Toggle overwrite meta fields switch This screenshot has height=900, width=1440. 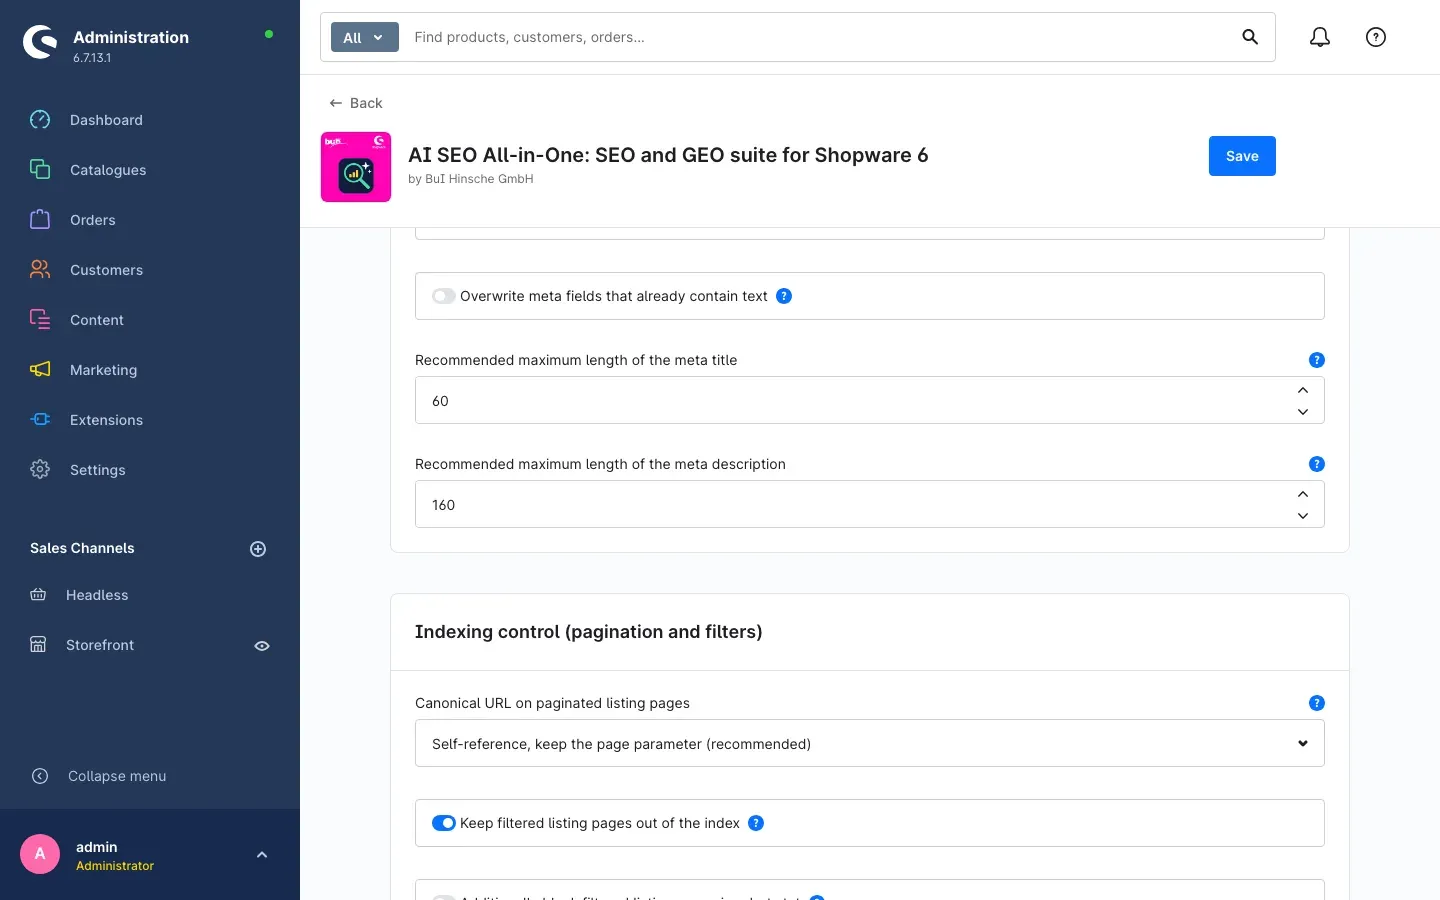tap(444, 296)
